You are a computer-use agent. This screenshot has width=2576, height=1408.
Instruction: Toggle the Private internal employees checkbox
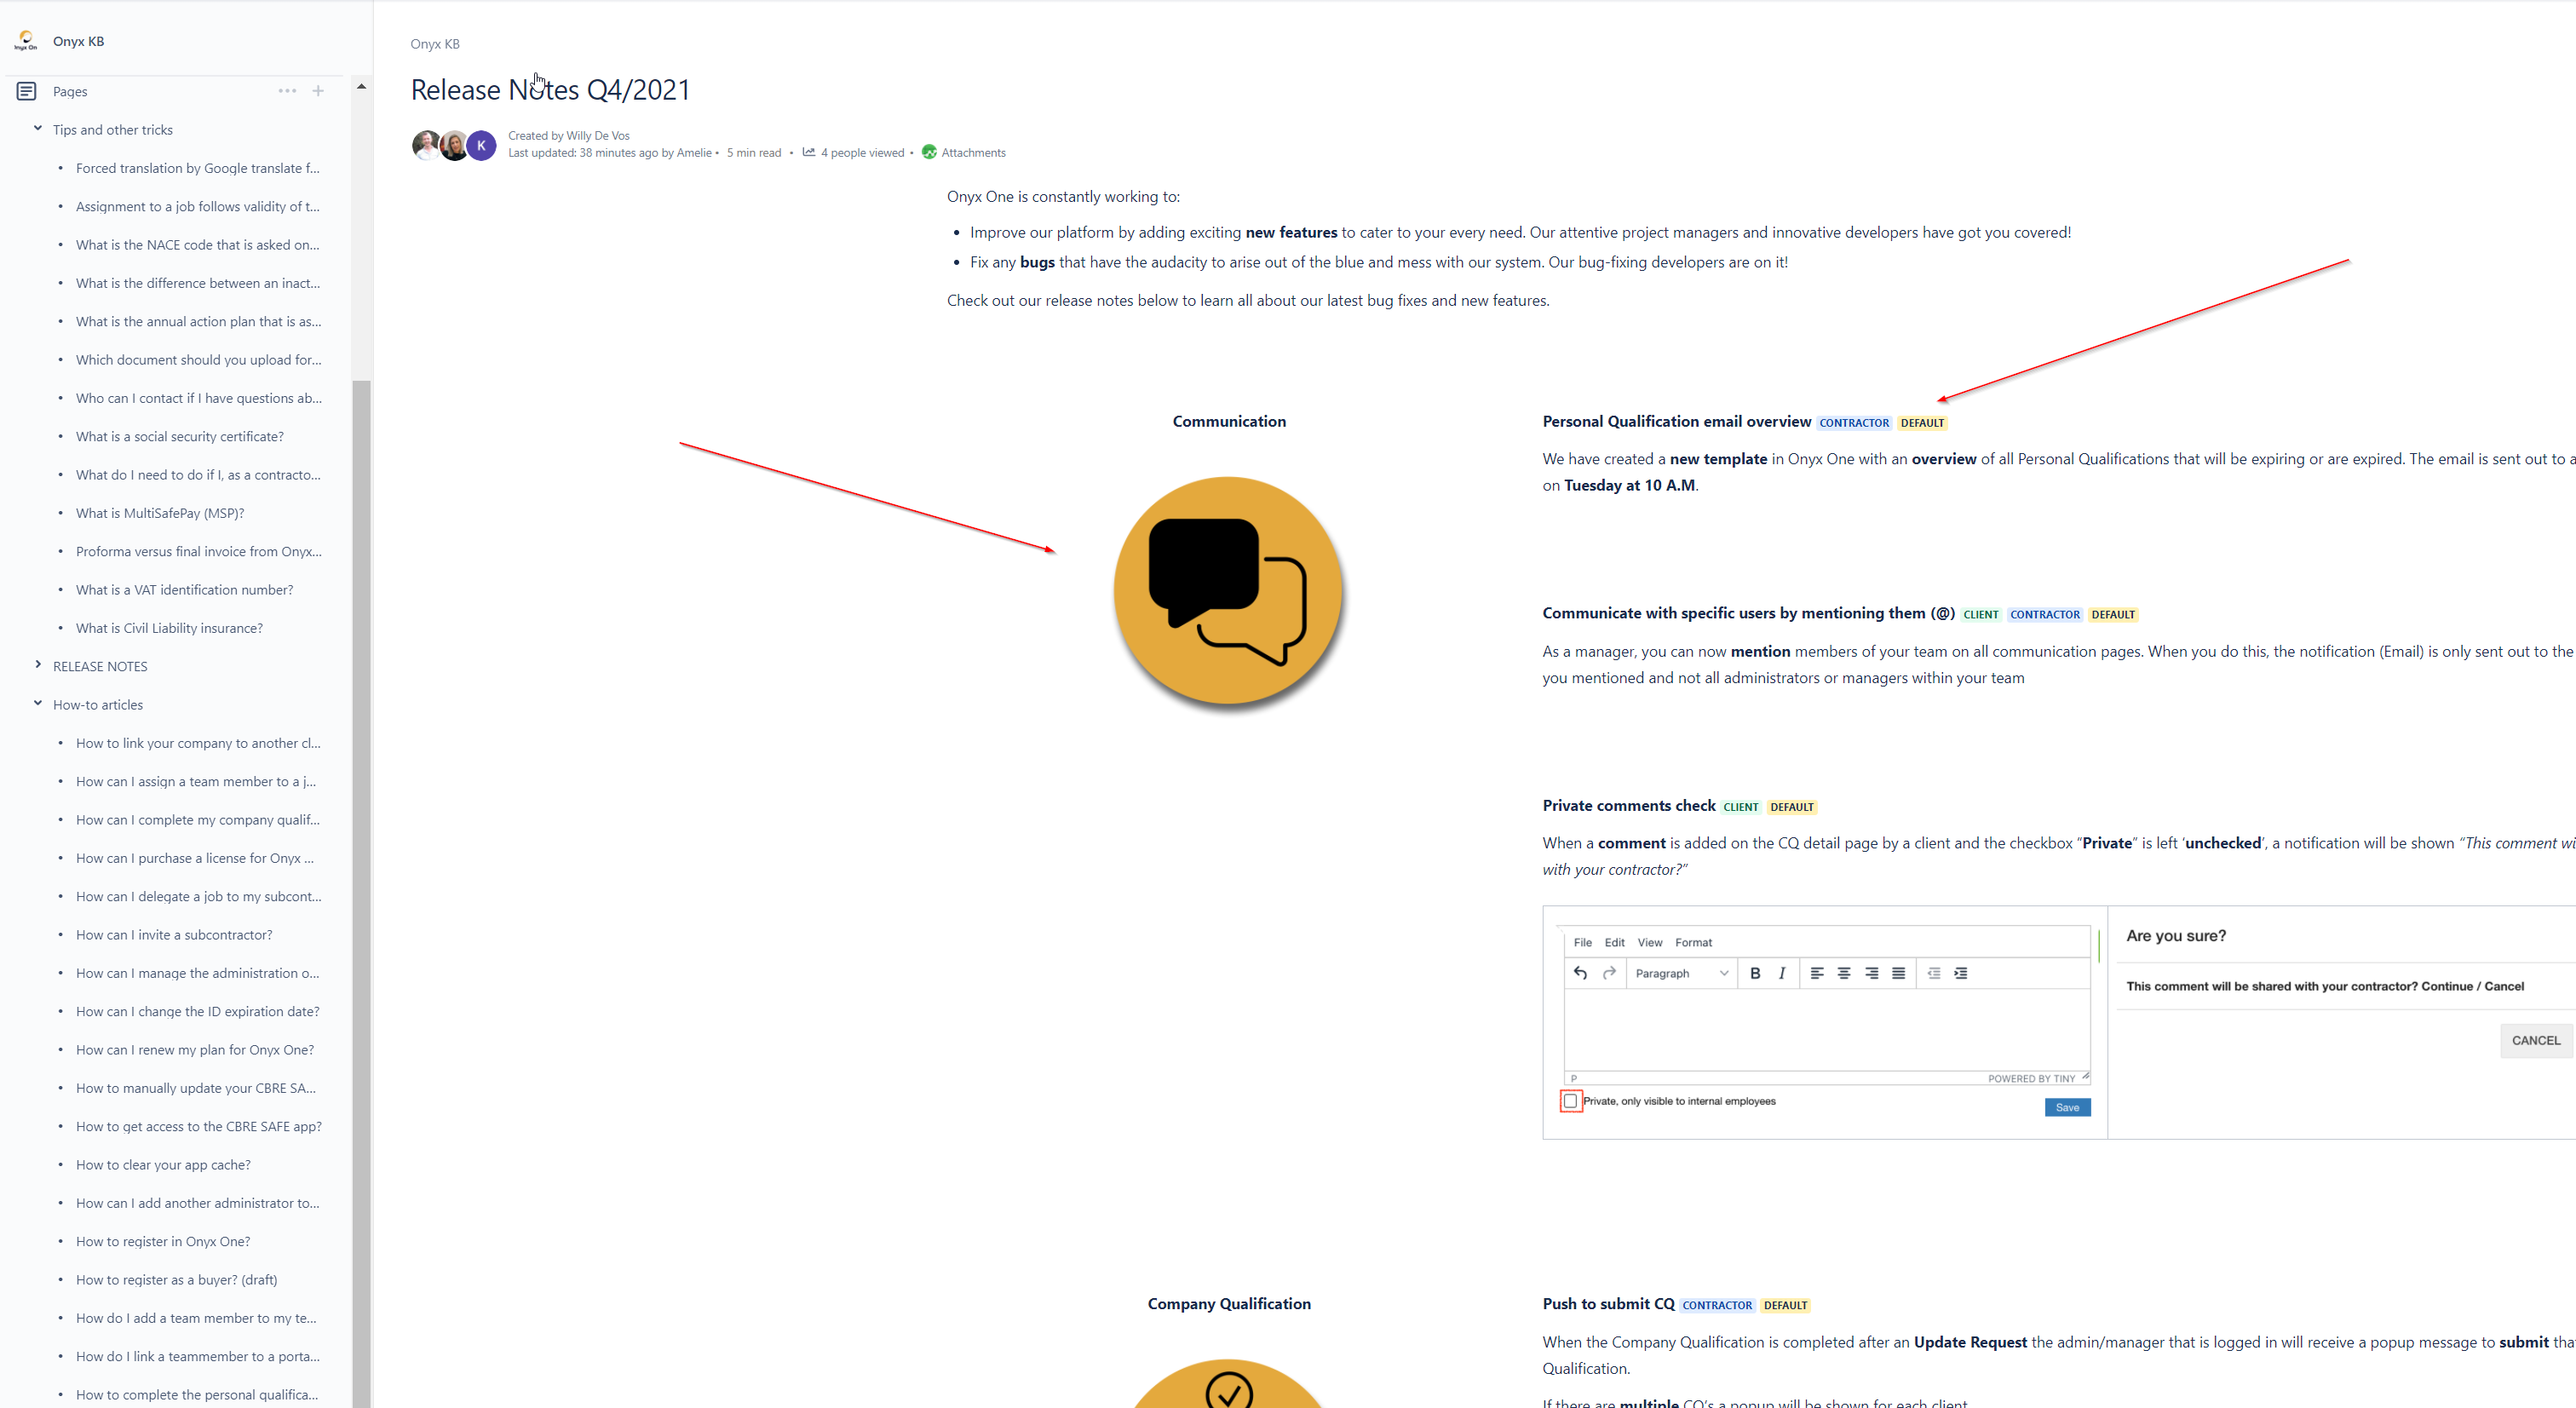pos(1571,1101)
